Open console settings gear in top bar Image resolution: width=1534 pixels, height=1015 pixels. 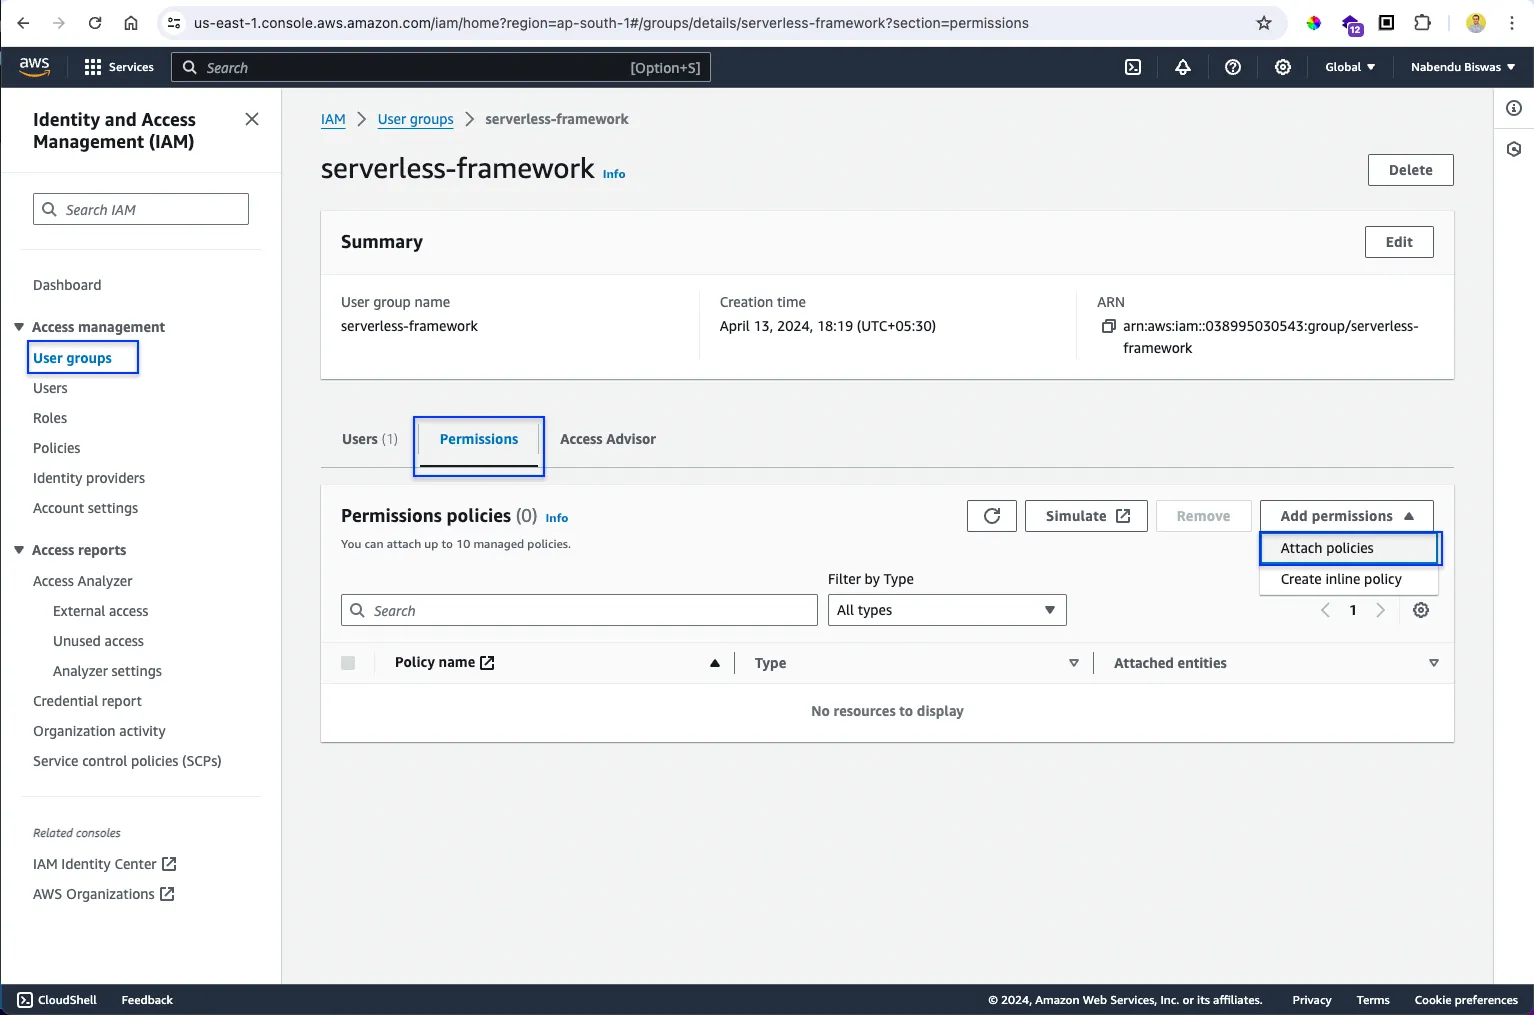pyautogui.click(x=1283, y=67)
